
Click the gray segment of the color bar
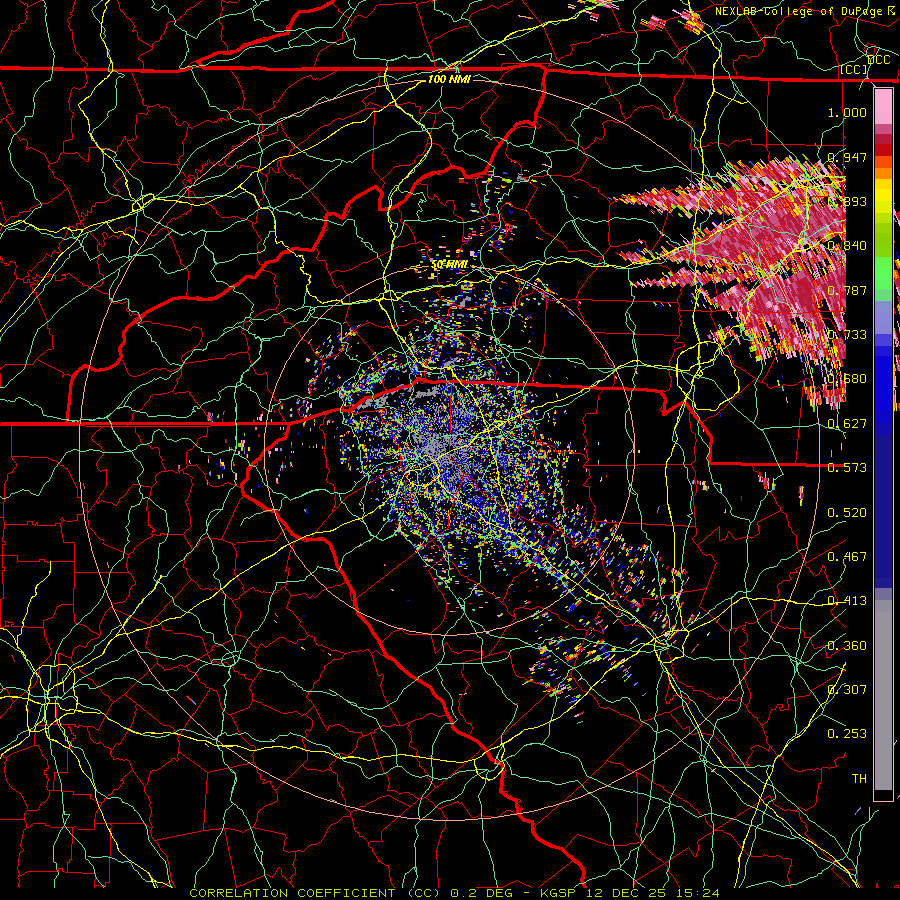883,695
